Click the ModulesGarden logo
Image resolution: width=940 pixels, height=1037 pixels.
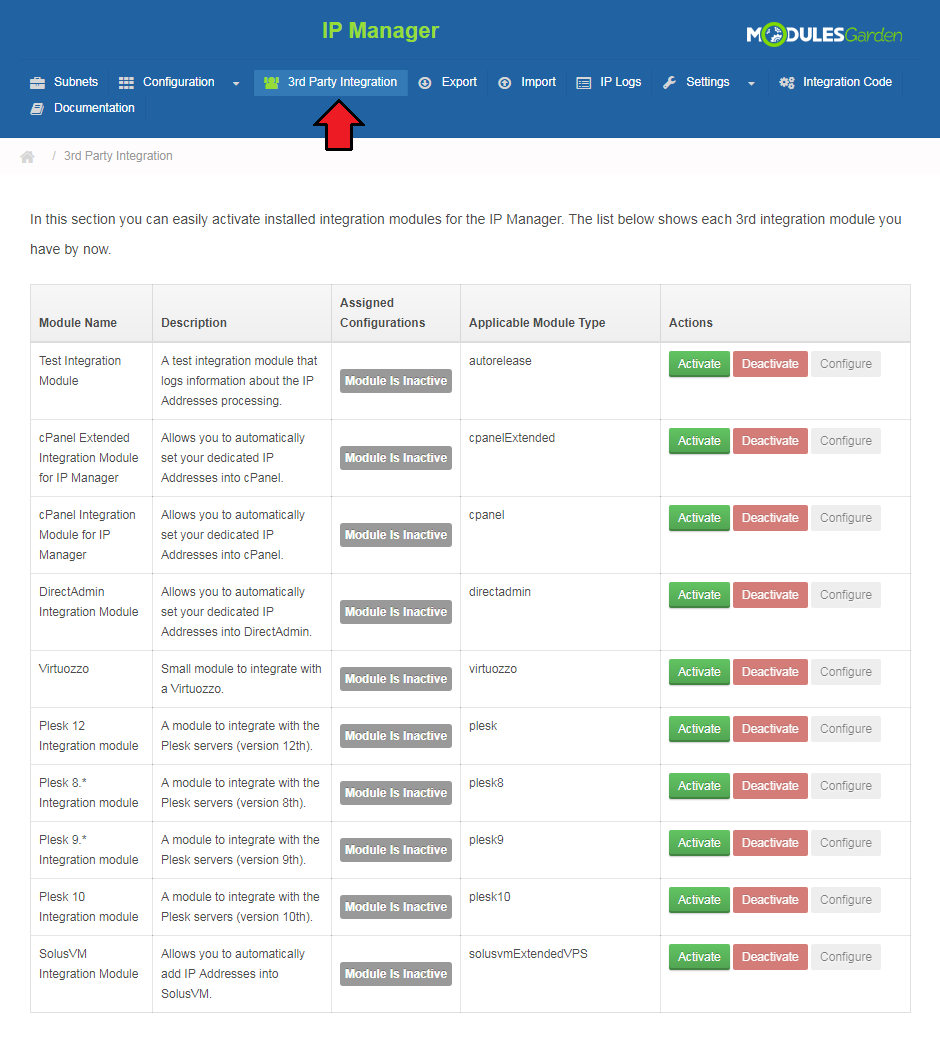click(x=824, y=34)
